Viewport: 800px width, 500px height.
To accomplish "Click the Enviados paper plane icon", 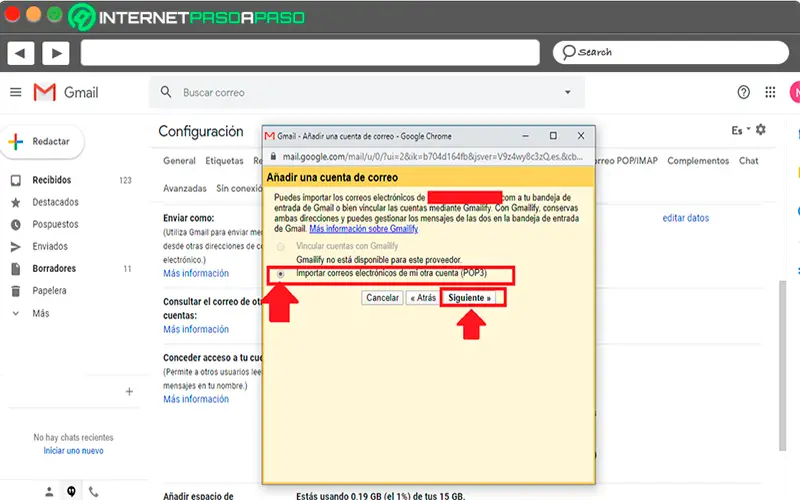I will coord(16,247).
